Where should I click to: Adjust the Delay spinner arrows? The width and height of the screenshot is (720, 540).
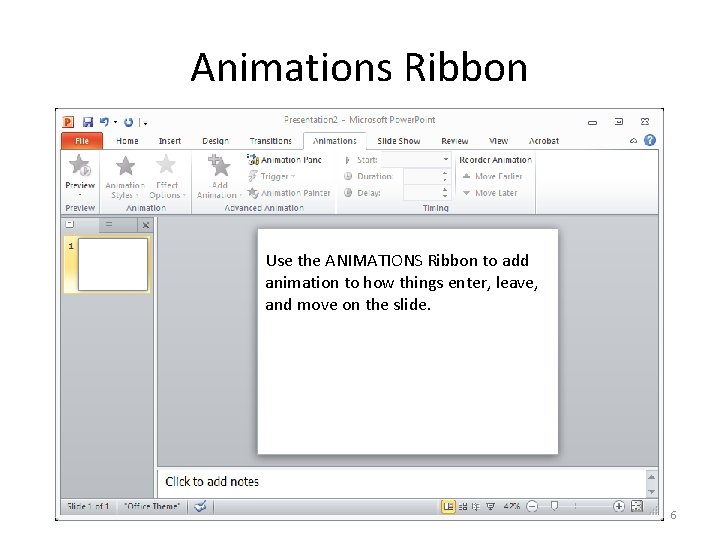point(445,193)
